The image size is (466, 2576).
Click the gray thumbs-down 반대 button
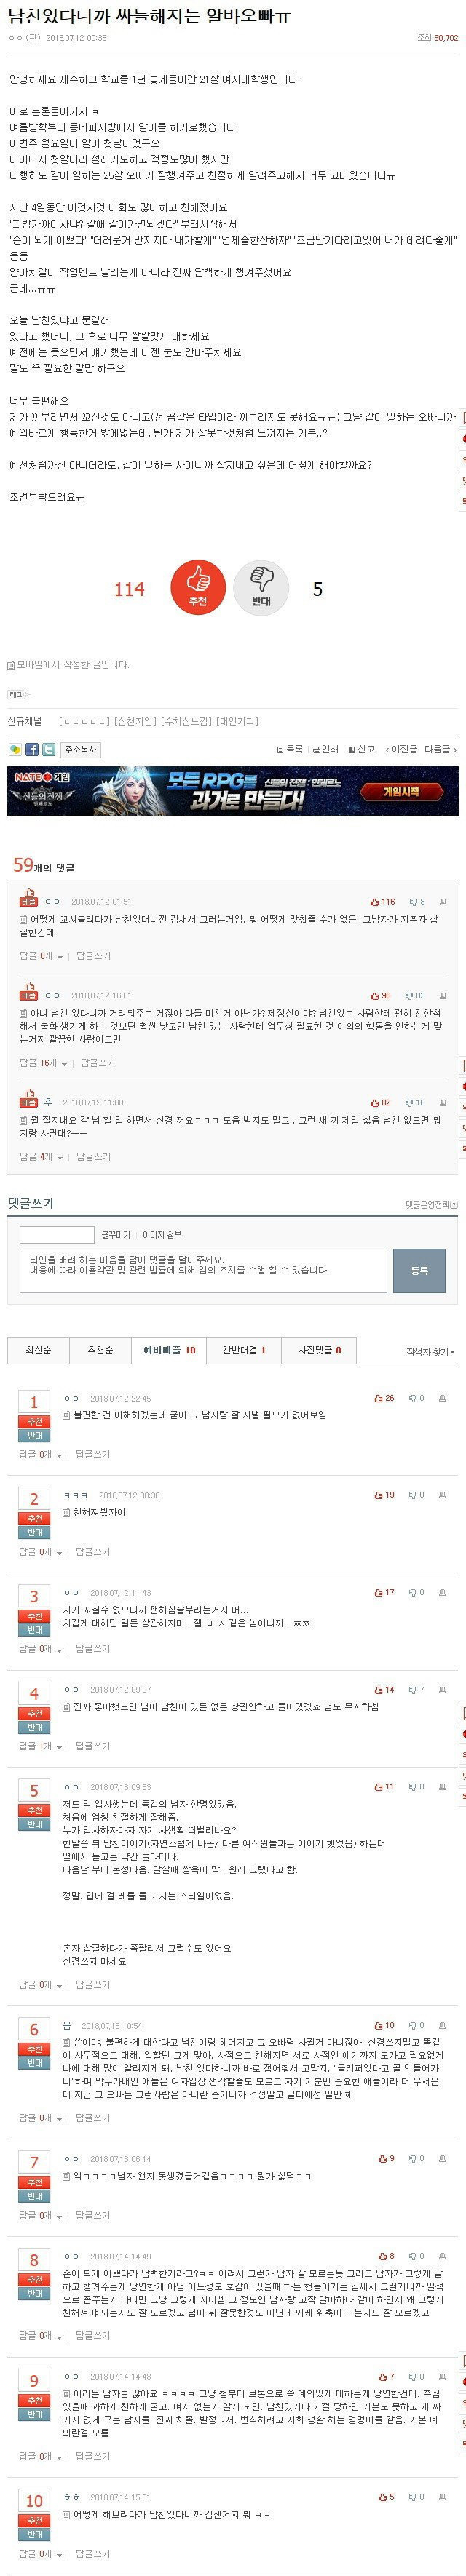pyautogui.click(x=261, y=588)
